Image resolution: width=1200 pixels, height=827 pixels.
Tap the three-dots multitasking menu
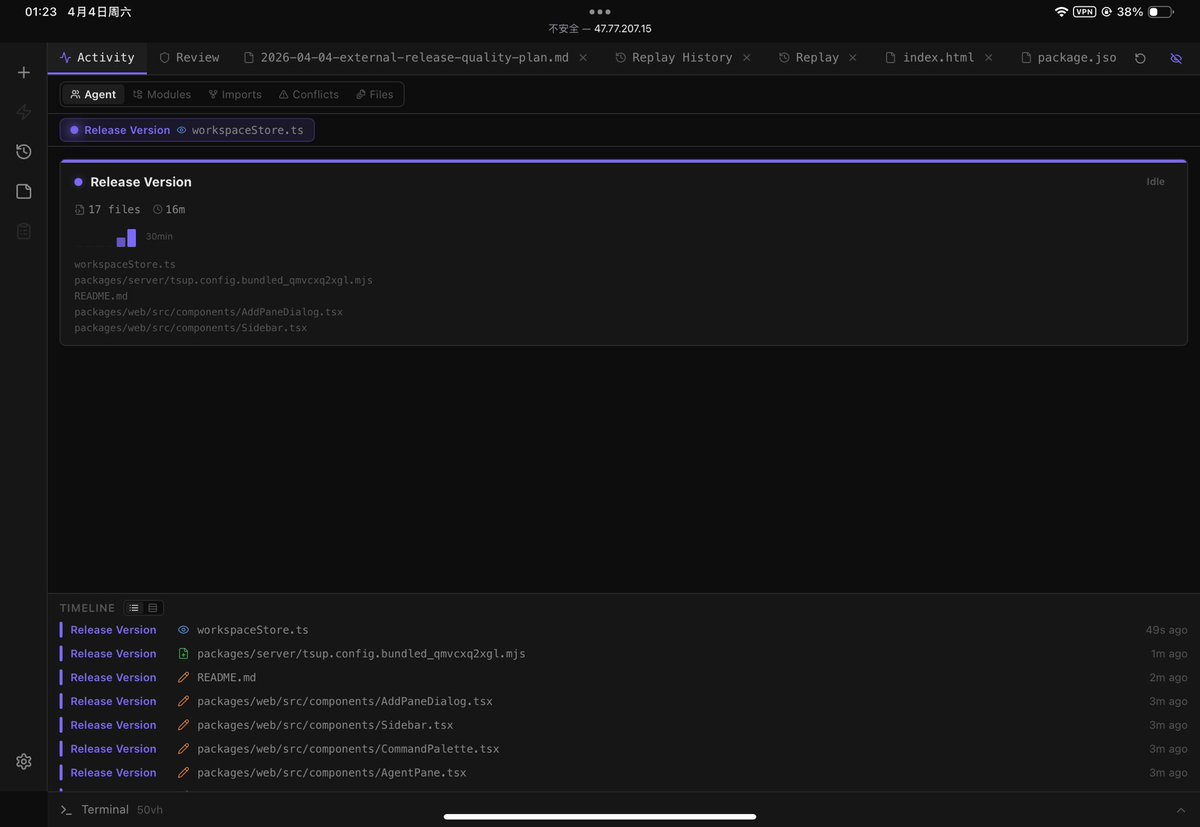(x=600, y=12)
